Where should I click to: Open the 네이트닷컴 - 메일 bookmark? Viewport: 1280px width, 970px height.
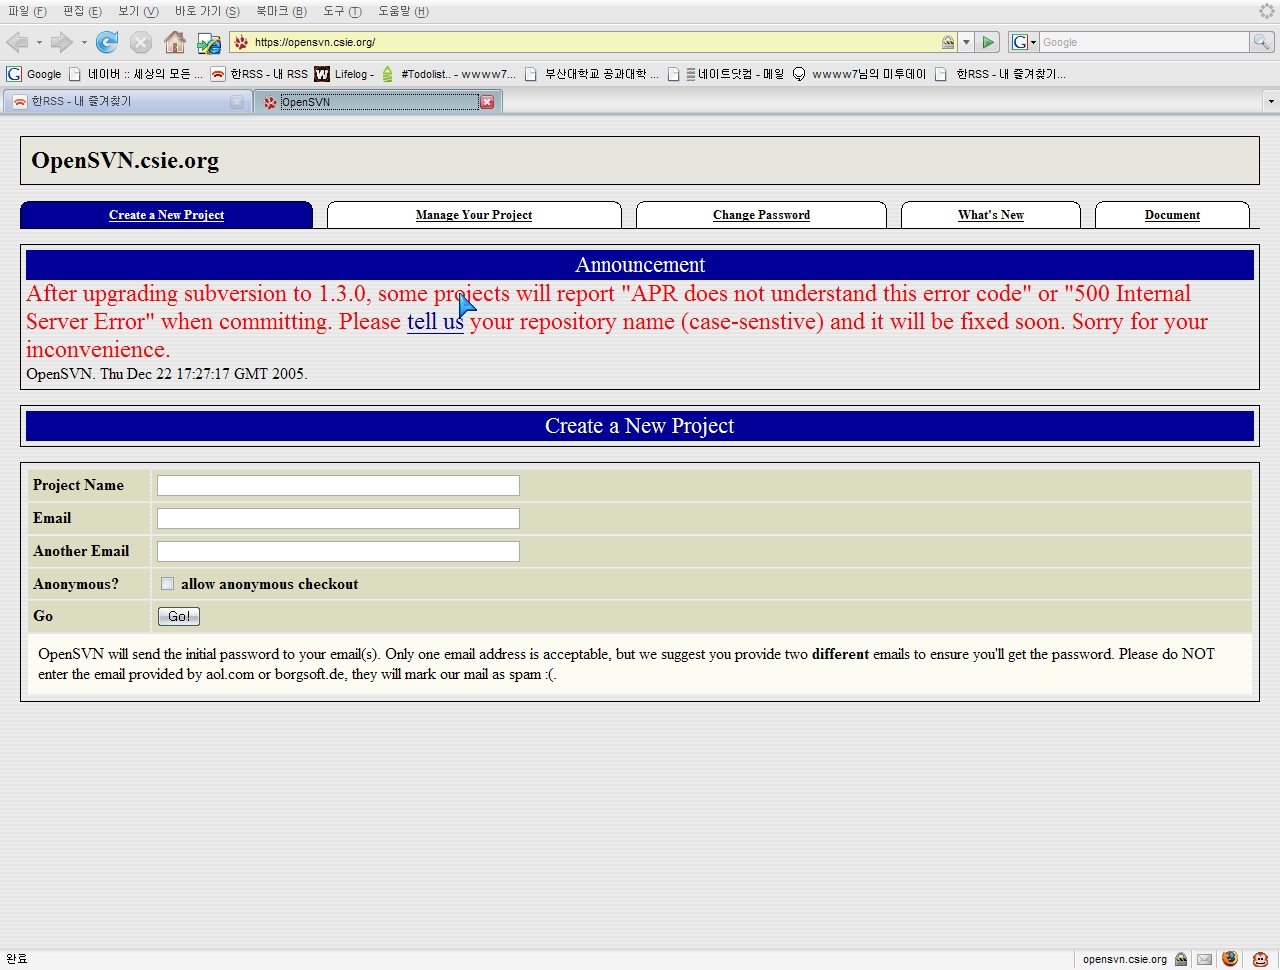(x=726, y=74)
